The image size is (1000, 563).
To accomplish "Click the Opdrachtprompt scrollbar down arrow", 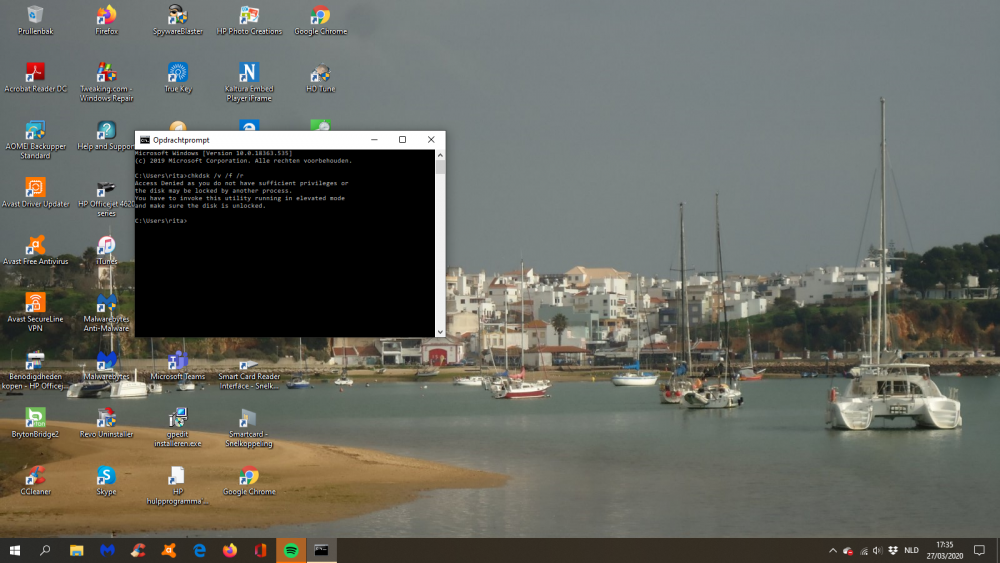I will click(x=440, y=331).
